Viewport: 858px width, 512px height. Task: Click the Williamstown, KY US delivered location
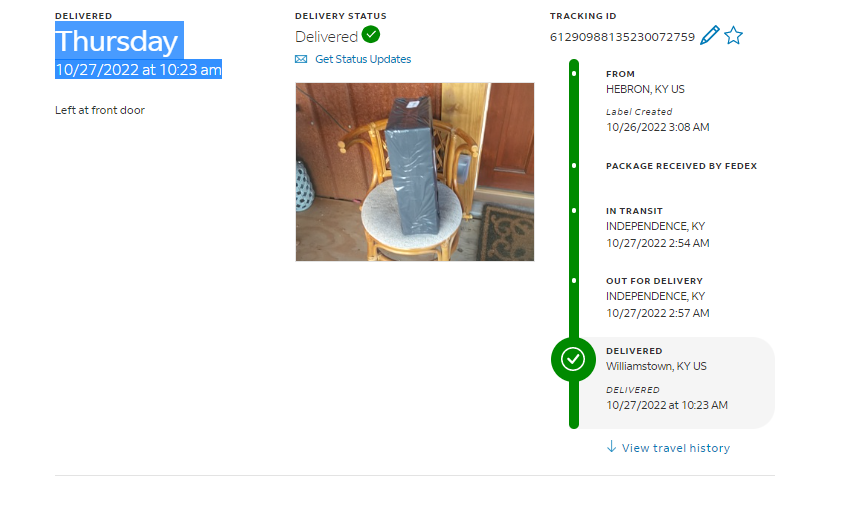(656, 366)
